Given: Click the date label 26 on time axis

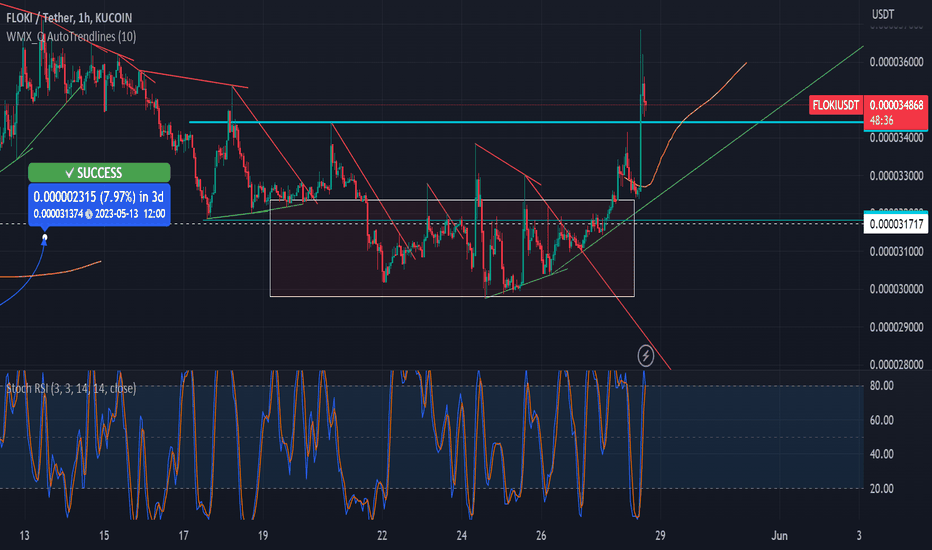Looking at the screenshot, I should tap(541, 535).
